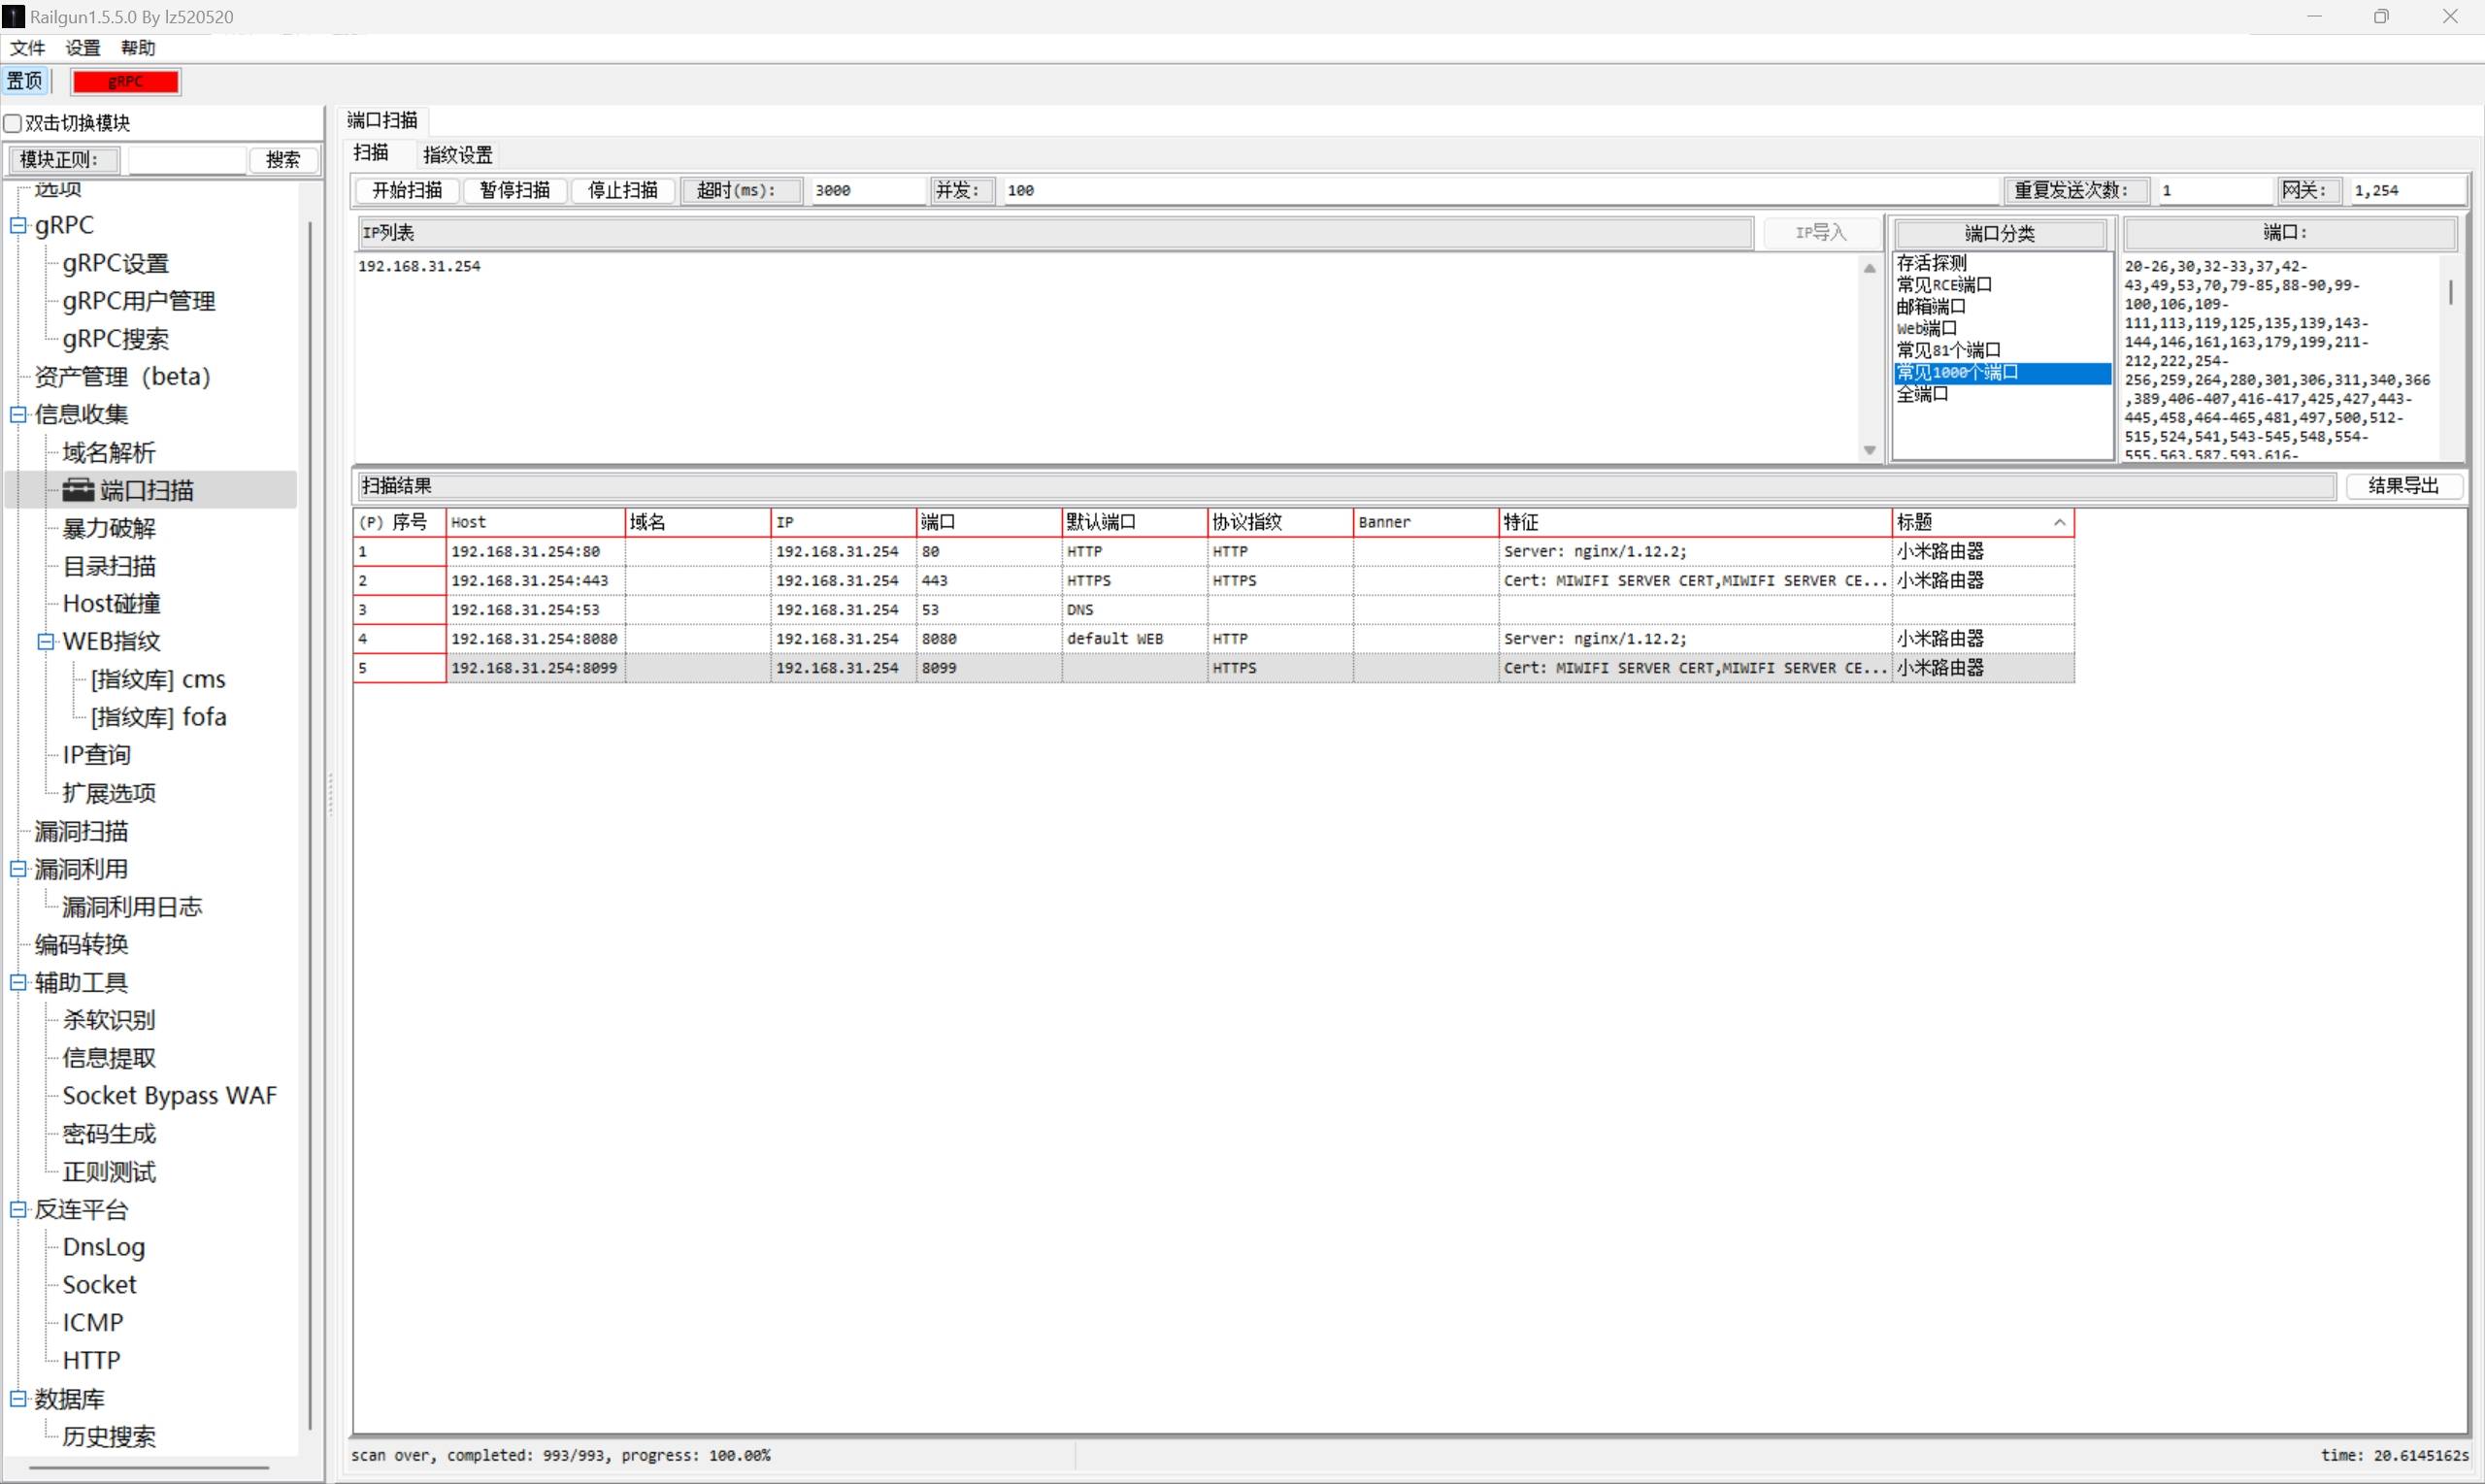The image size is (2485, 1484).
Task: Select 全端口 in port category list
Action: pyautogui.click(x=1922, y=394)
